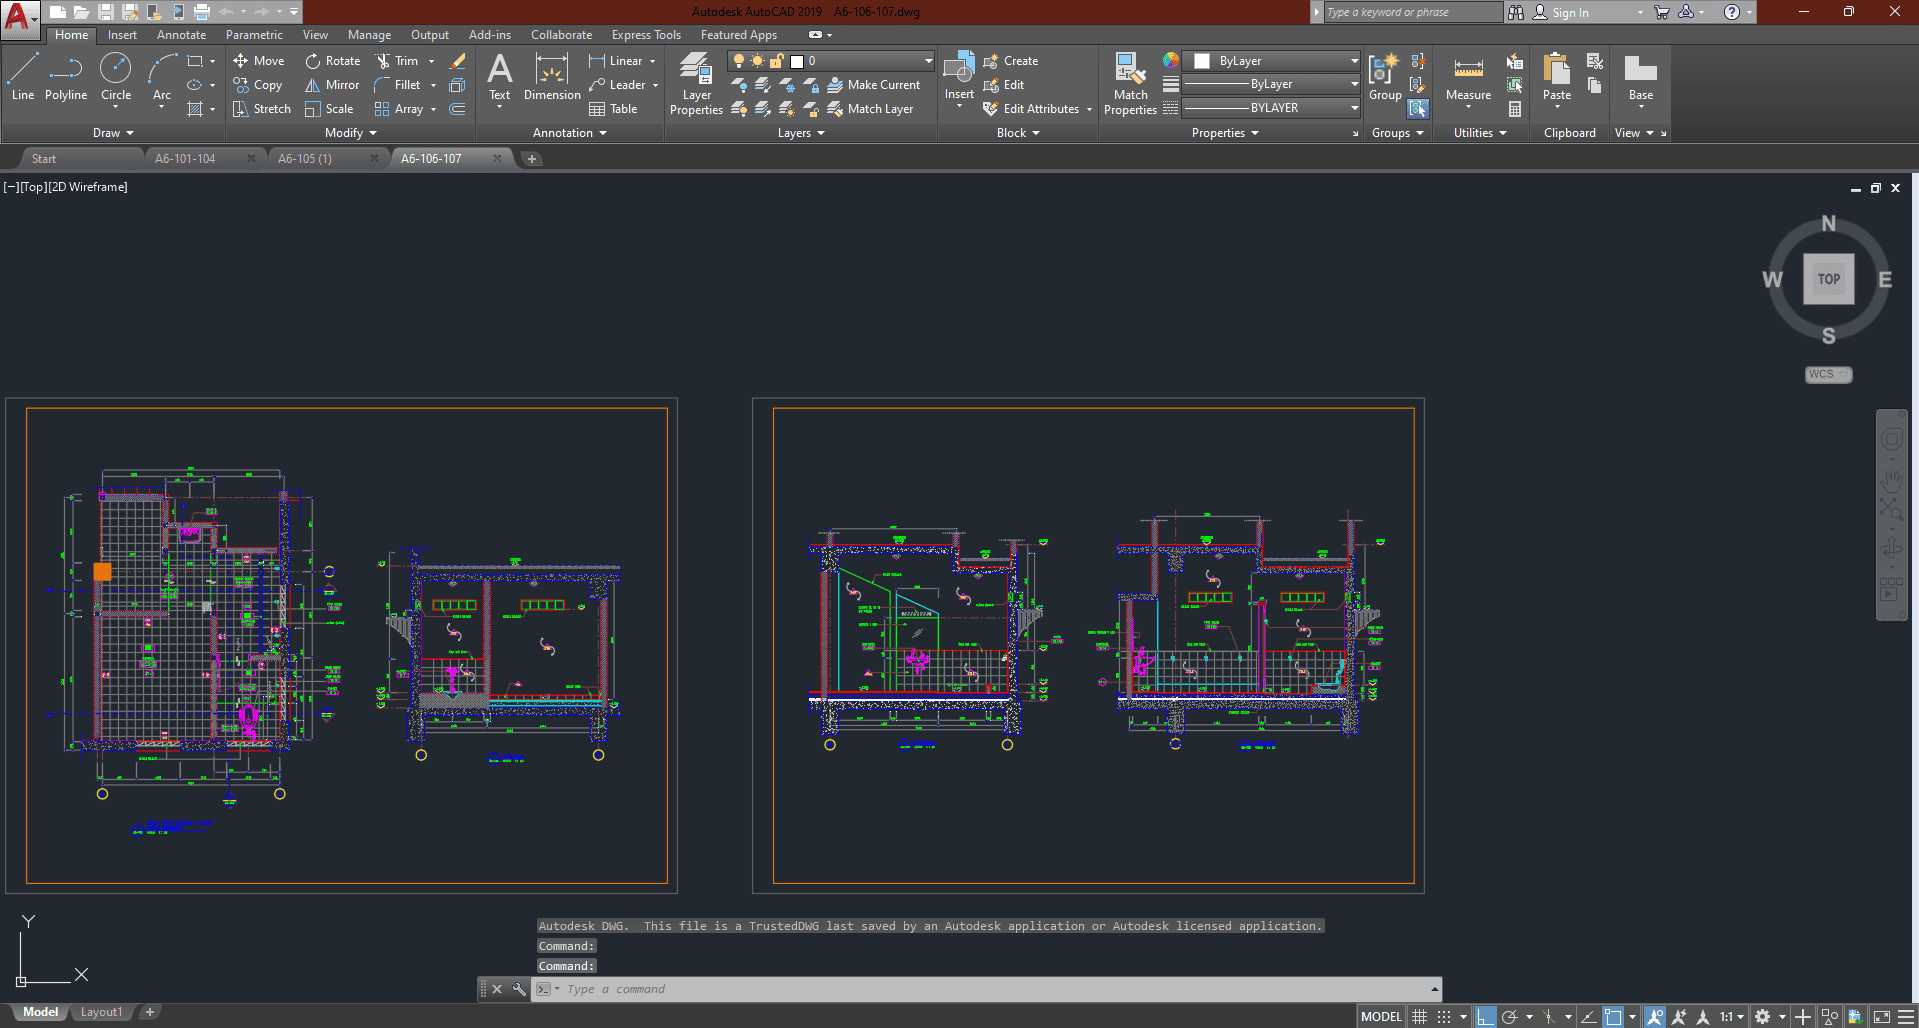Screen dimensions: 1919x1028
Task: Open the Quick Calculator icon
Action: tap(1515, 109)
